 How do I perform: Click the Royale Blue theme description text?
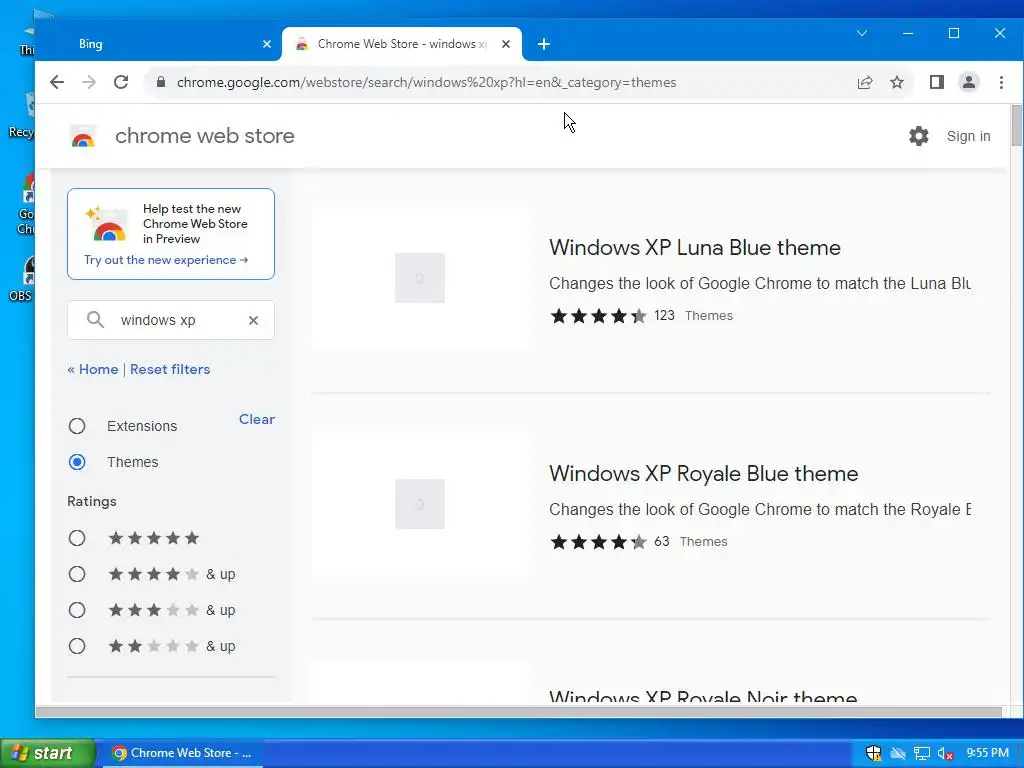pyautogui.click(x=760, y=509)
